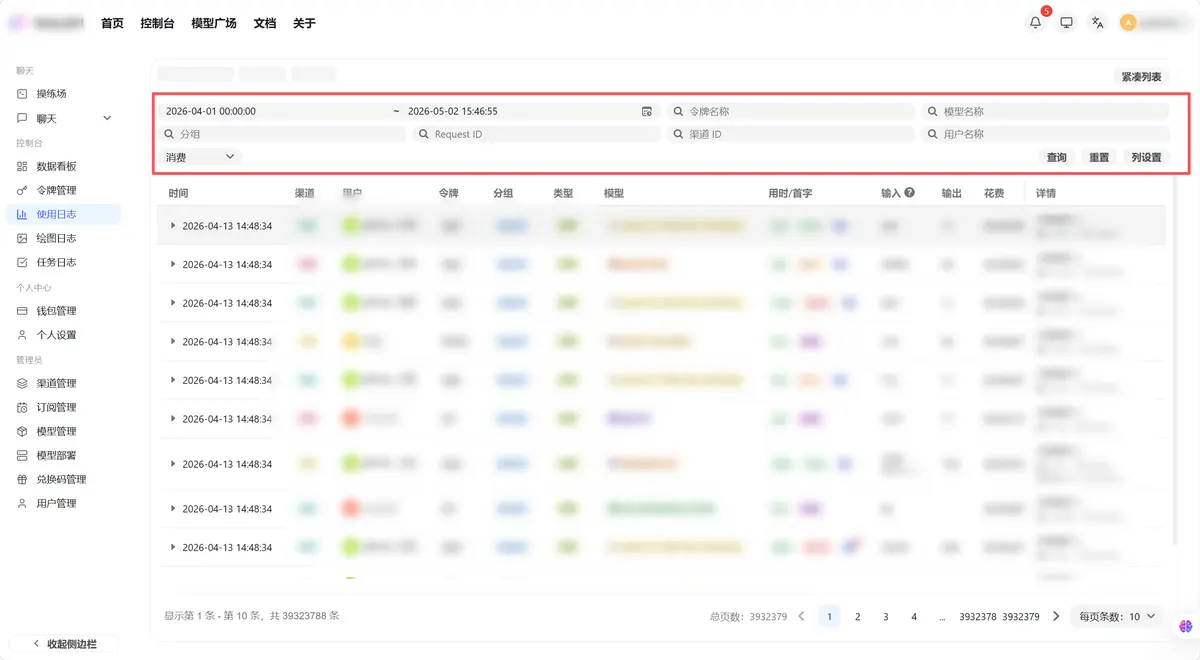Go to 控制台 in top navigation
1200x660 pixels.
[x=157, y=23]
